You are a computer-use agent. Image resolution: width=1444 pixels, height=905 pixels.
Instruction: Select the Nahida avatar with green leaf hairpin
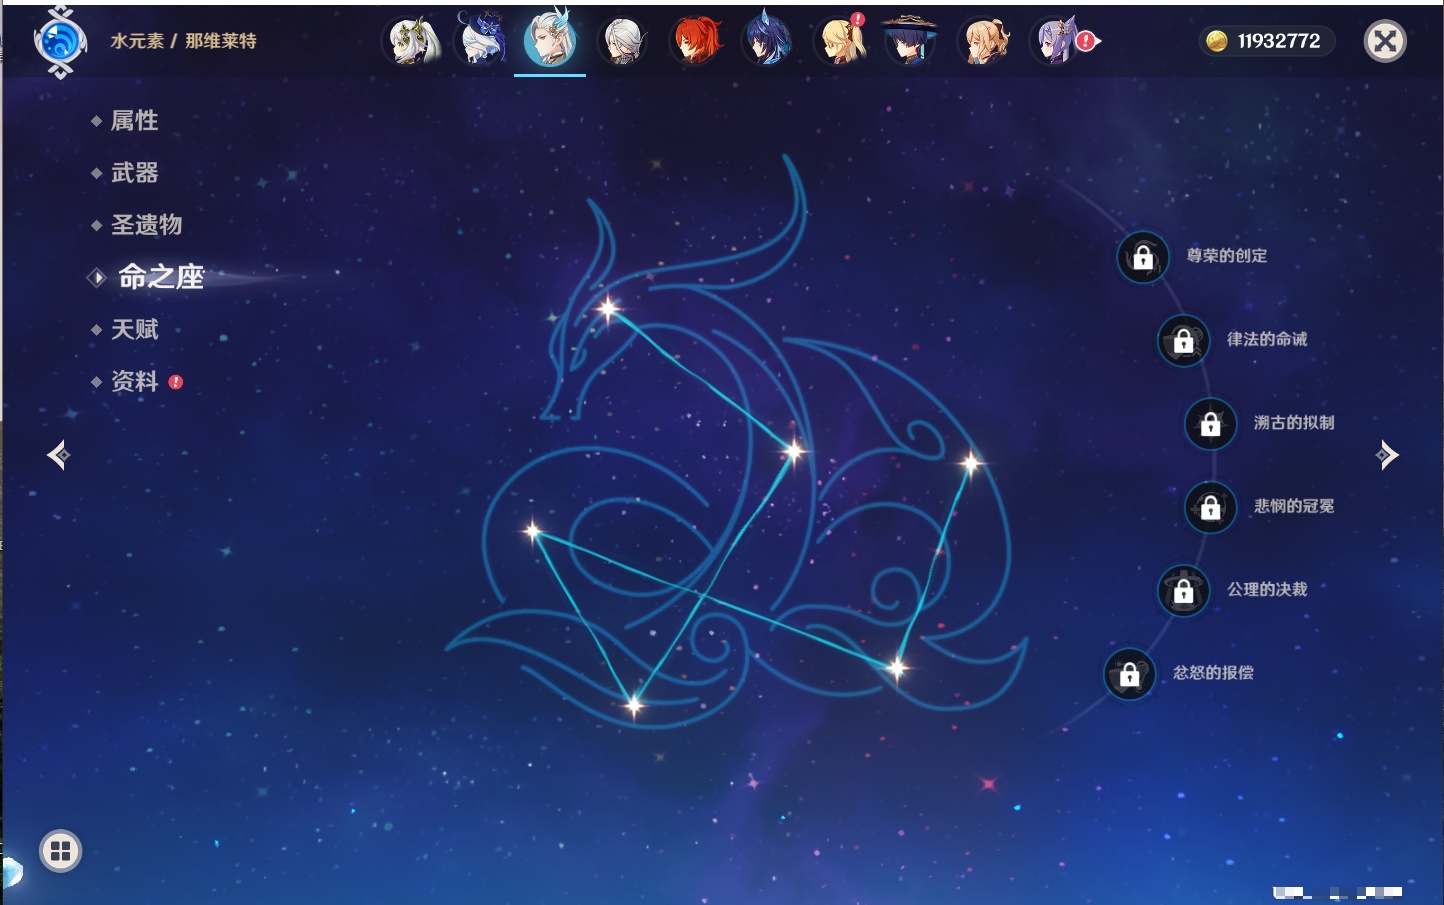(x=411, y=42)
